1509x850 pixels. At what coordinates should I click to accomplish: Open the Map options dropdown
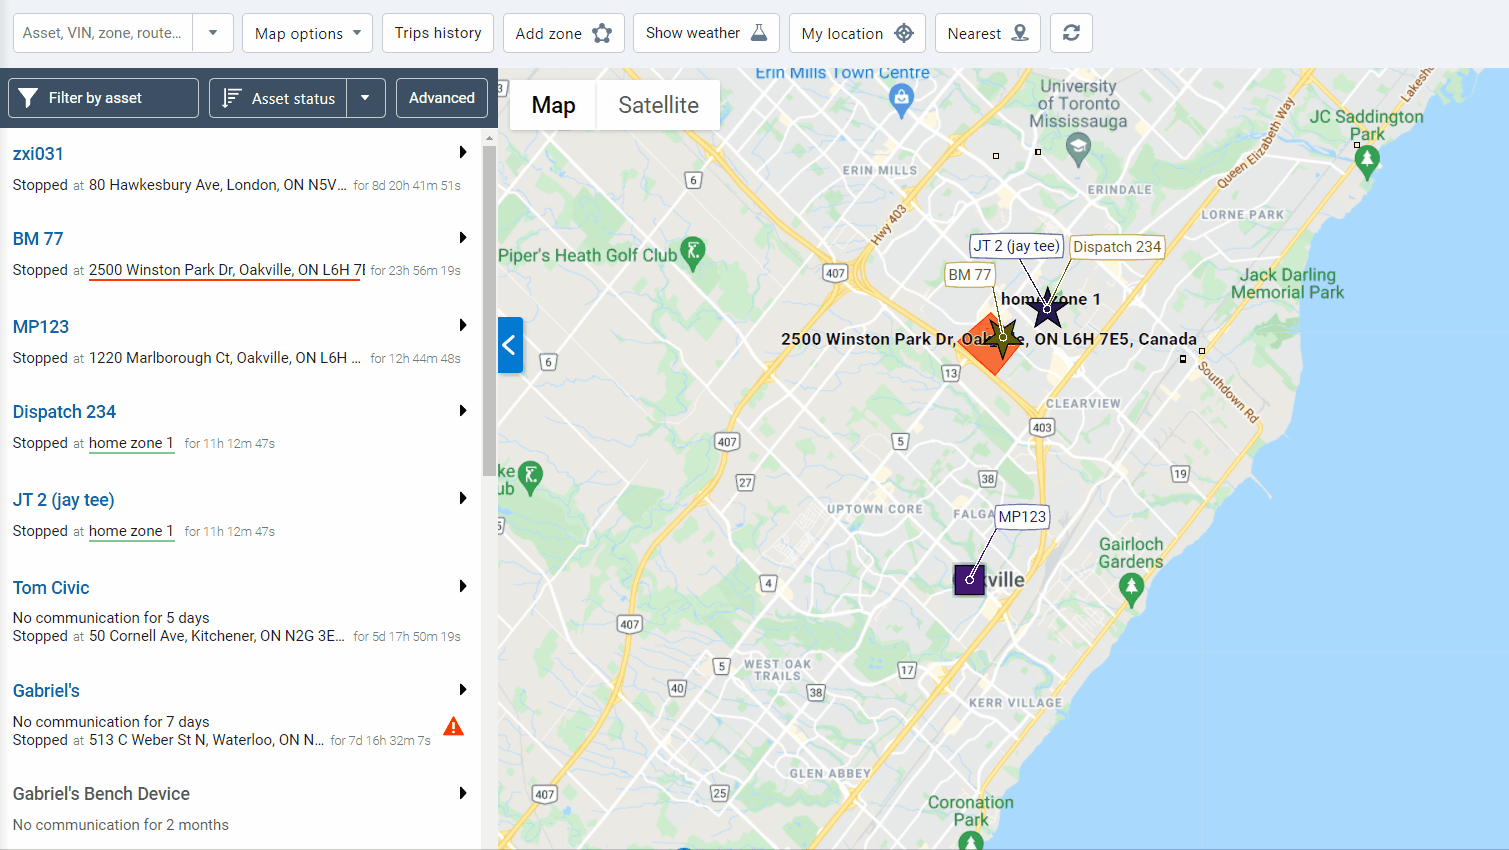pos(307,32)
